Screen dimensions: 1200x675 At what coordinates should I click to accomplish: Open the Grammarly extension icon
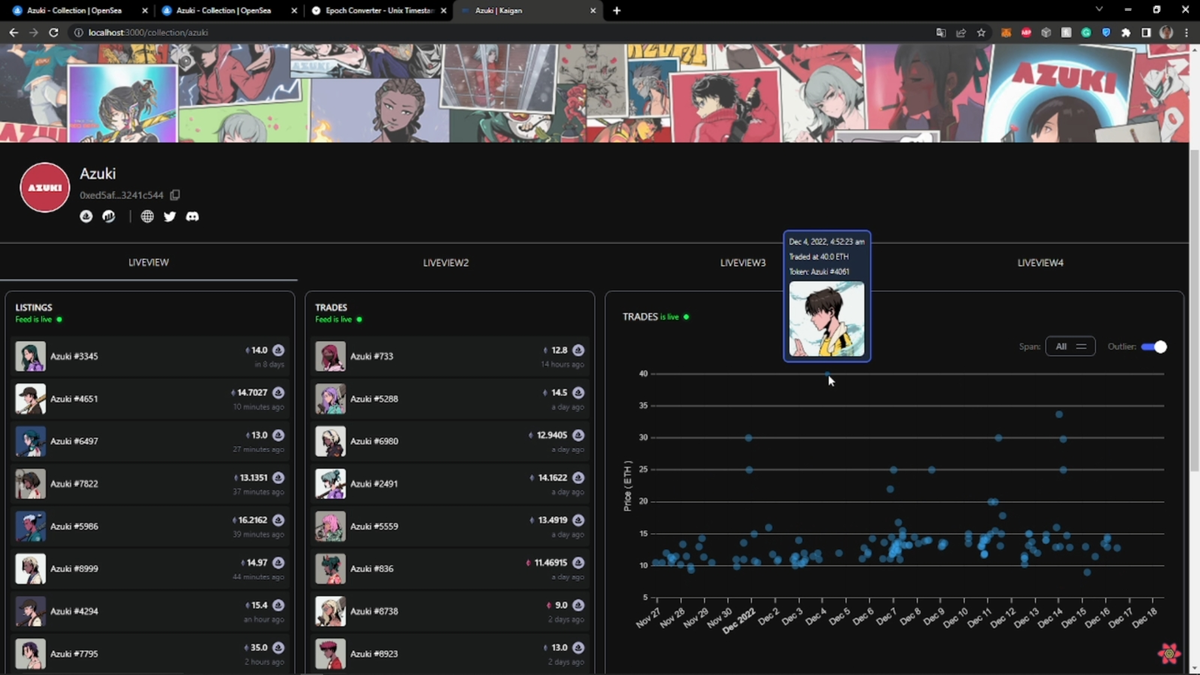click(1087, 33)
